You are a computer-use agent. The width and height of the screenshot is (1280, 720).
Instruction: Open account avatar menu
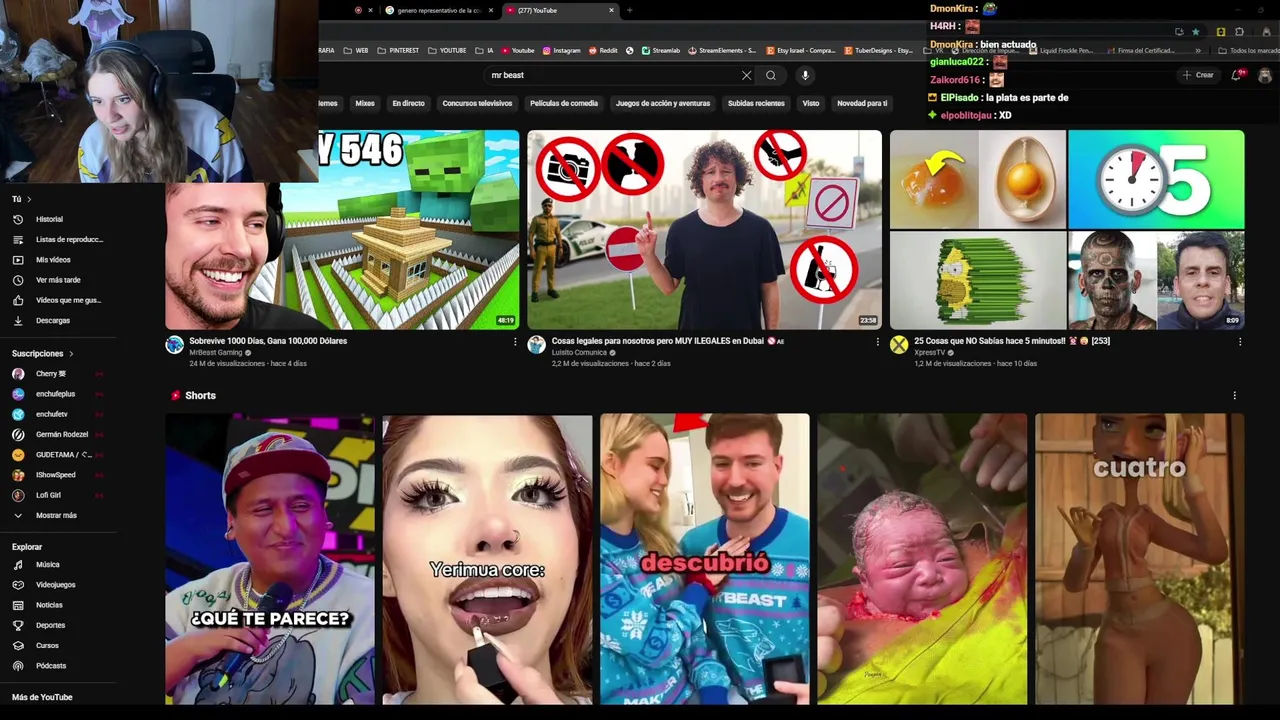[x=1265, y=75]
